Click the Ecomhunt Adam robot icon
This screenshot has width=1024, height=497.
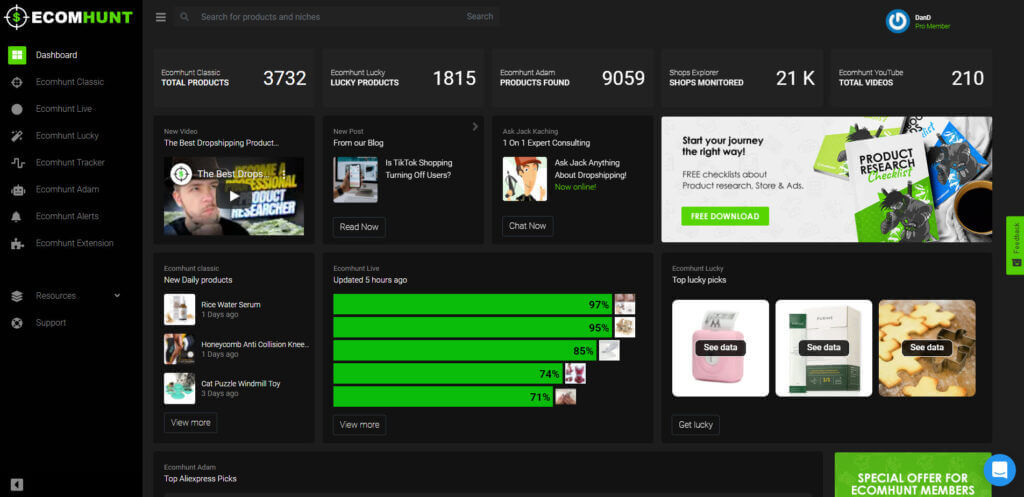(17, 190)
